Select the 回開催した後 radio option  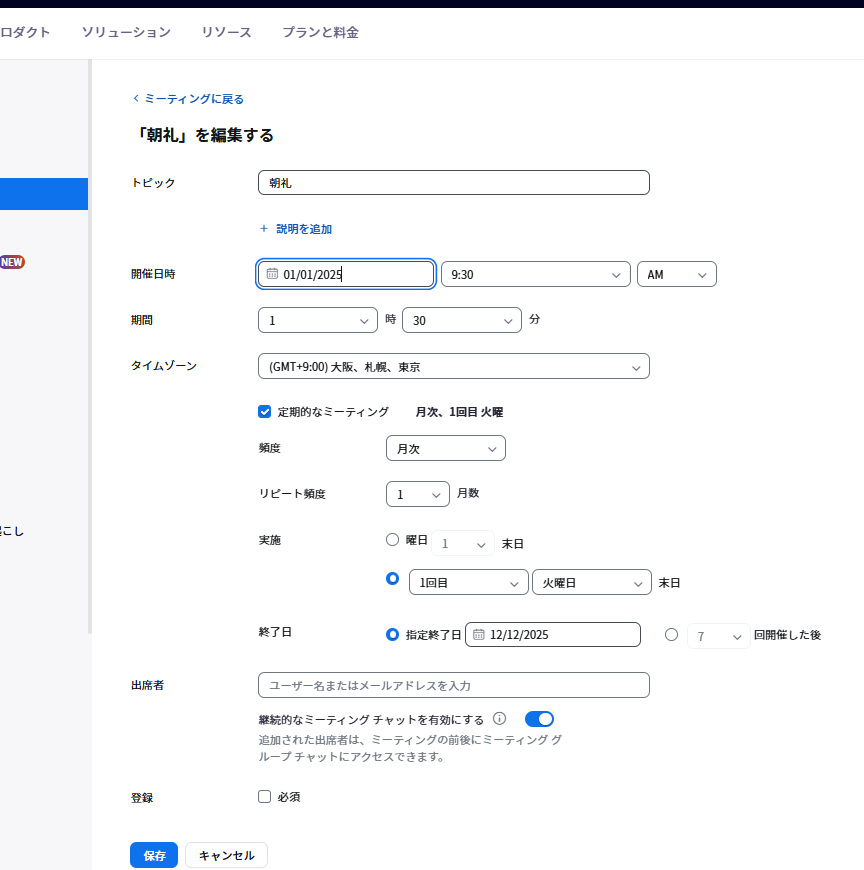(x=671, y=635)
